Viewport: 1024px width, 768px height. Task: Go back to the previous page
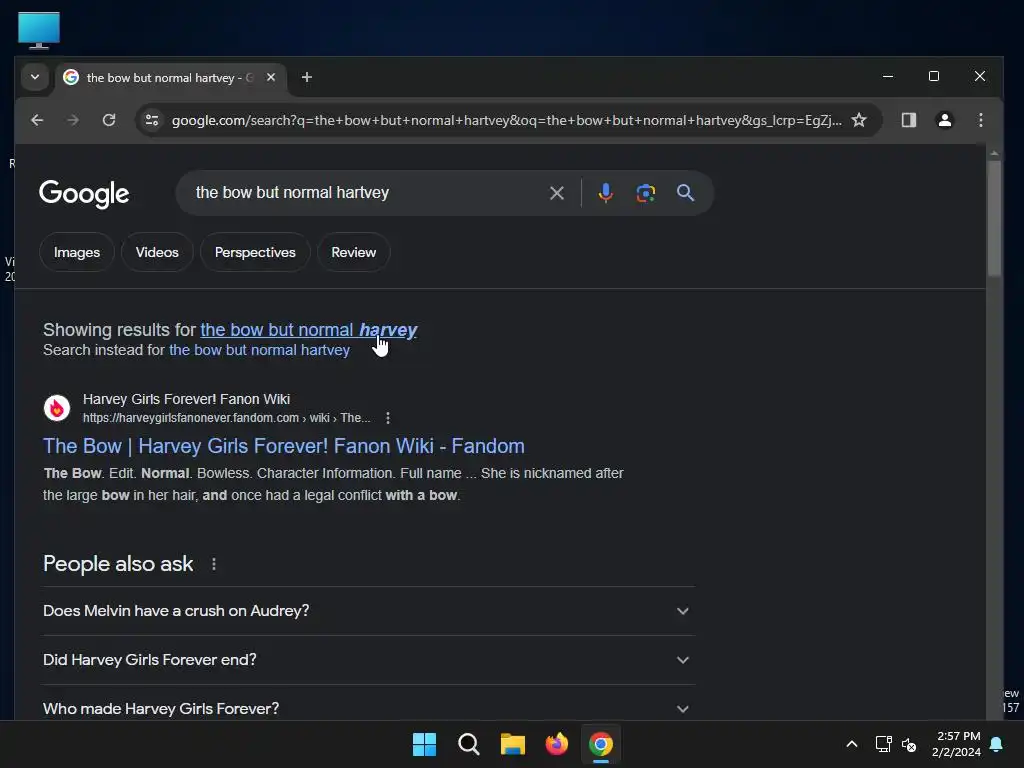coord(37,120)
